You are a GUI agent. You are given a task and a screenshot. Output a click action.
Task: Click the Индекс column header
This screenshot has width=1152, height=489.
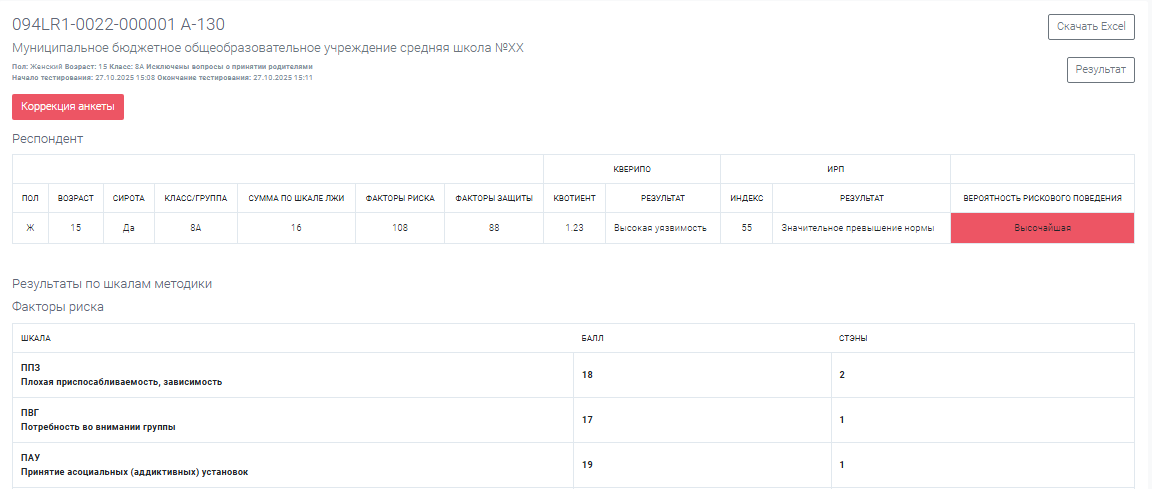click(746, 198)
